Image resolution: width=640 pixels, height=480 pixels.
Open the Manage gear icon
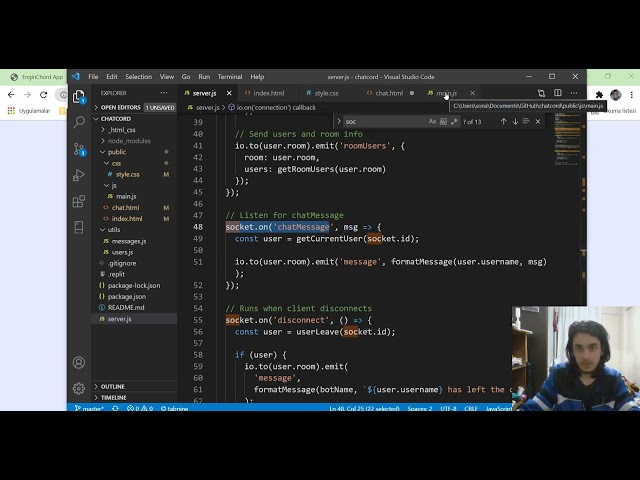coord(79,388)
